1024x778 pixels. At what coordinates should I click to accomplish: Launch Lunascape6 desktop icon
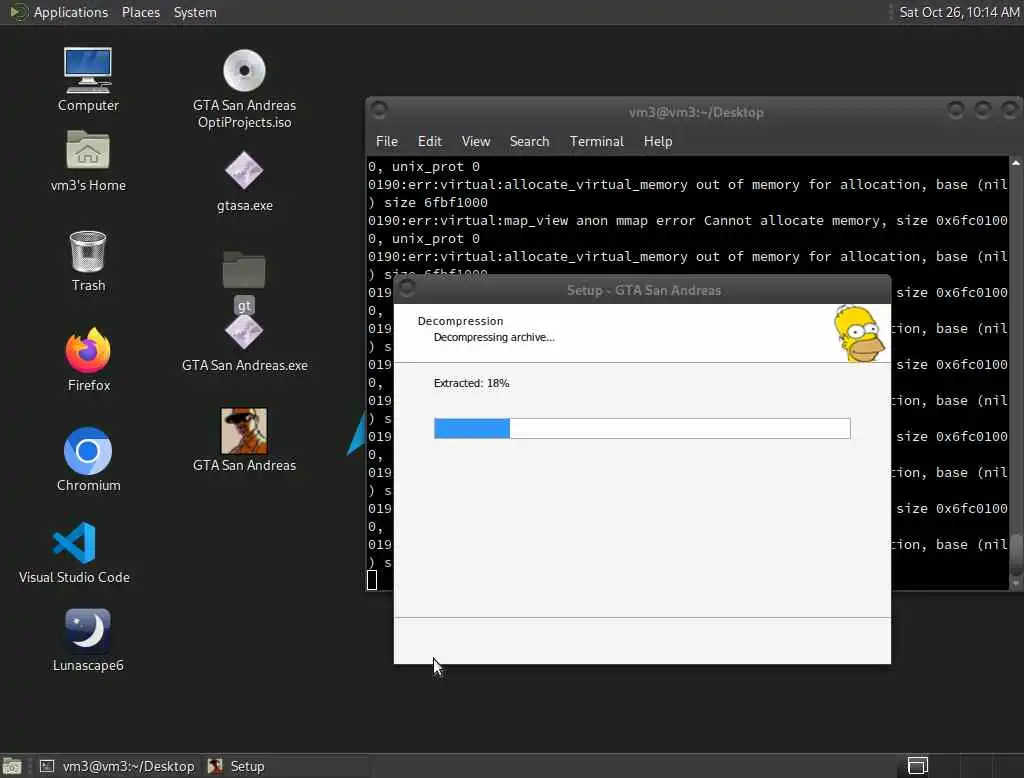(x=88, y=640)
